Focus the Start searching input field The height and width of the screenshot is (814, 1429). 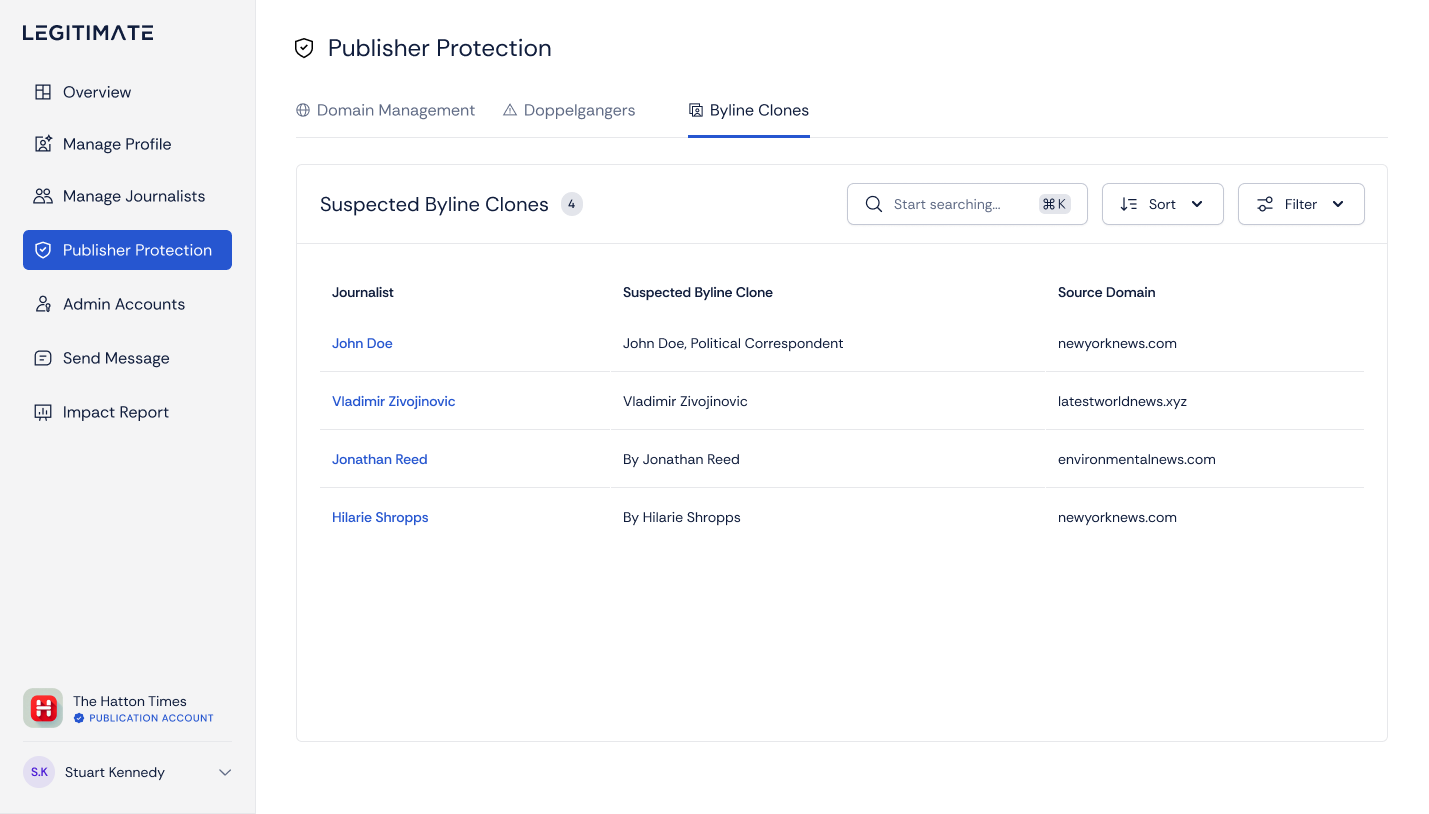point(960,204)
